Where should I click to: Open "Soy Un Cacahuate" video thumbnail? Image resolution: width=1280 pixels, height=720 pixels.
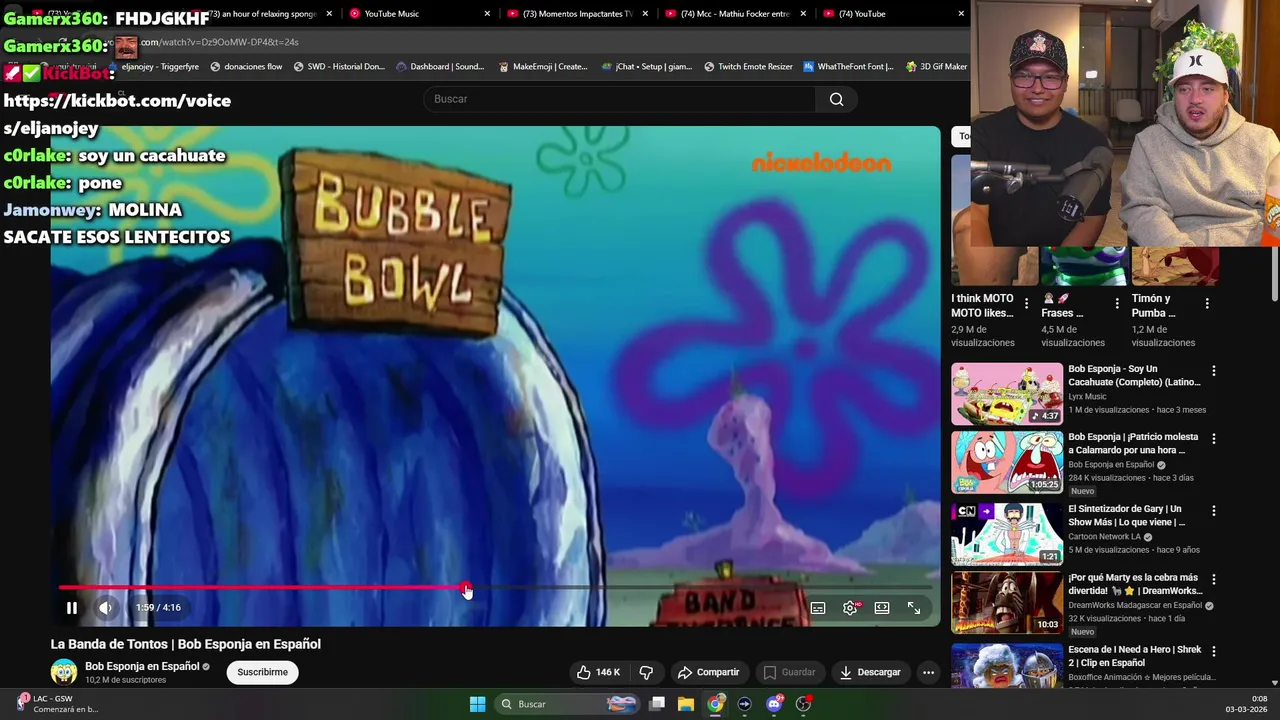(x=1007, y=394)
